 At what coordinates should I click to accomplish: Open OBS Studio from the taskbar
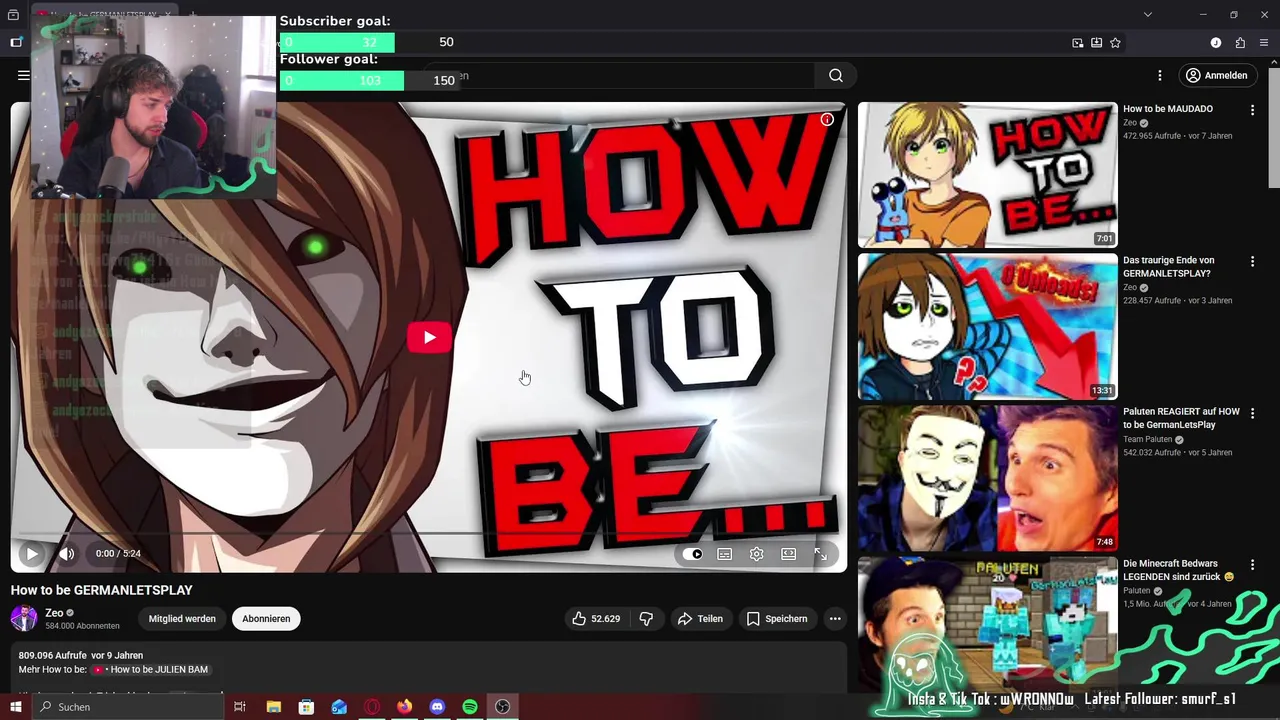pos(503,707)
